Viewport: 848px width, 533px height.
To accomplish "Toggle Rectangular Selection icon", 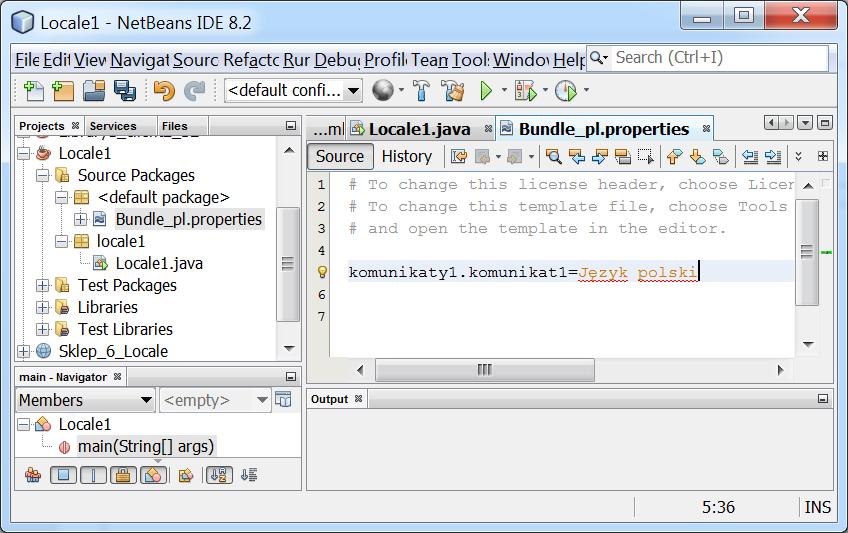I will [x=646, y=157].
